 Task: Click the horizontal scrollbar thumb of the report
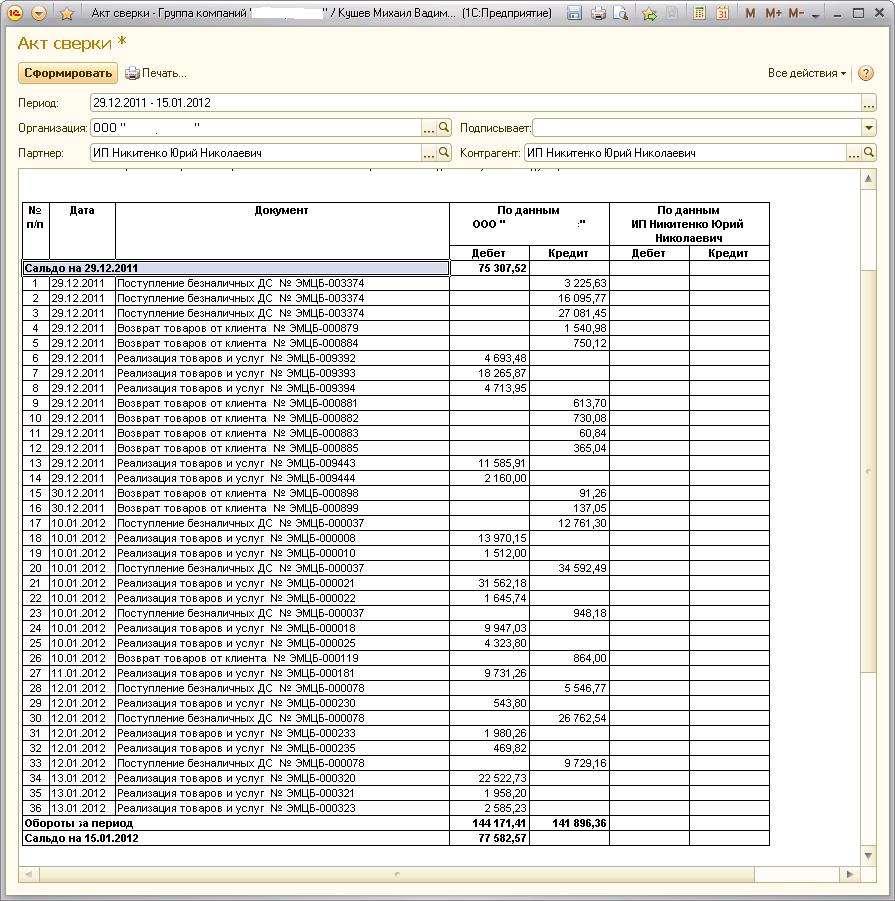pyautogui.click(x=396, y=875)
